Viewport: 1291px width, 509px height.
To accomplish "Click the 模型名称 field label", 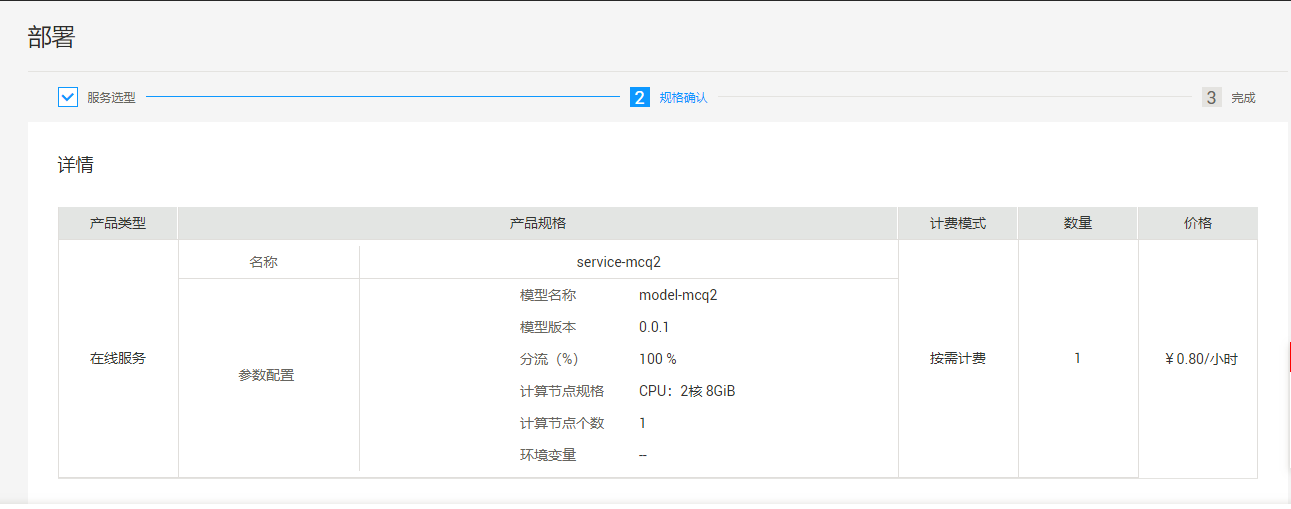I will [548, 295].
